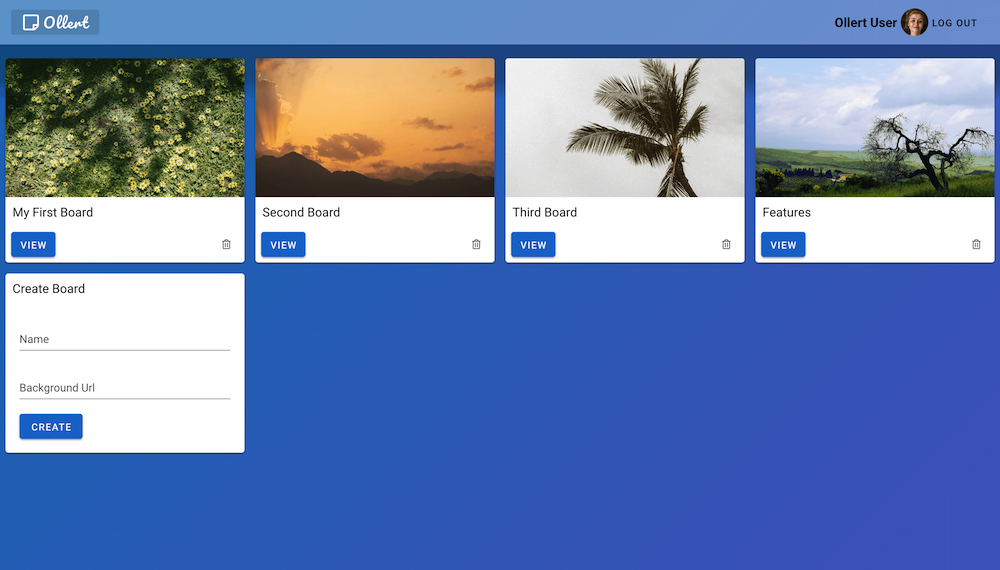
Task: Remove the Features board via trash icon
Action: 976,245
